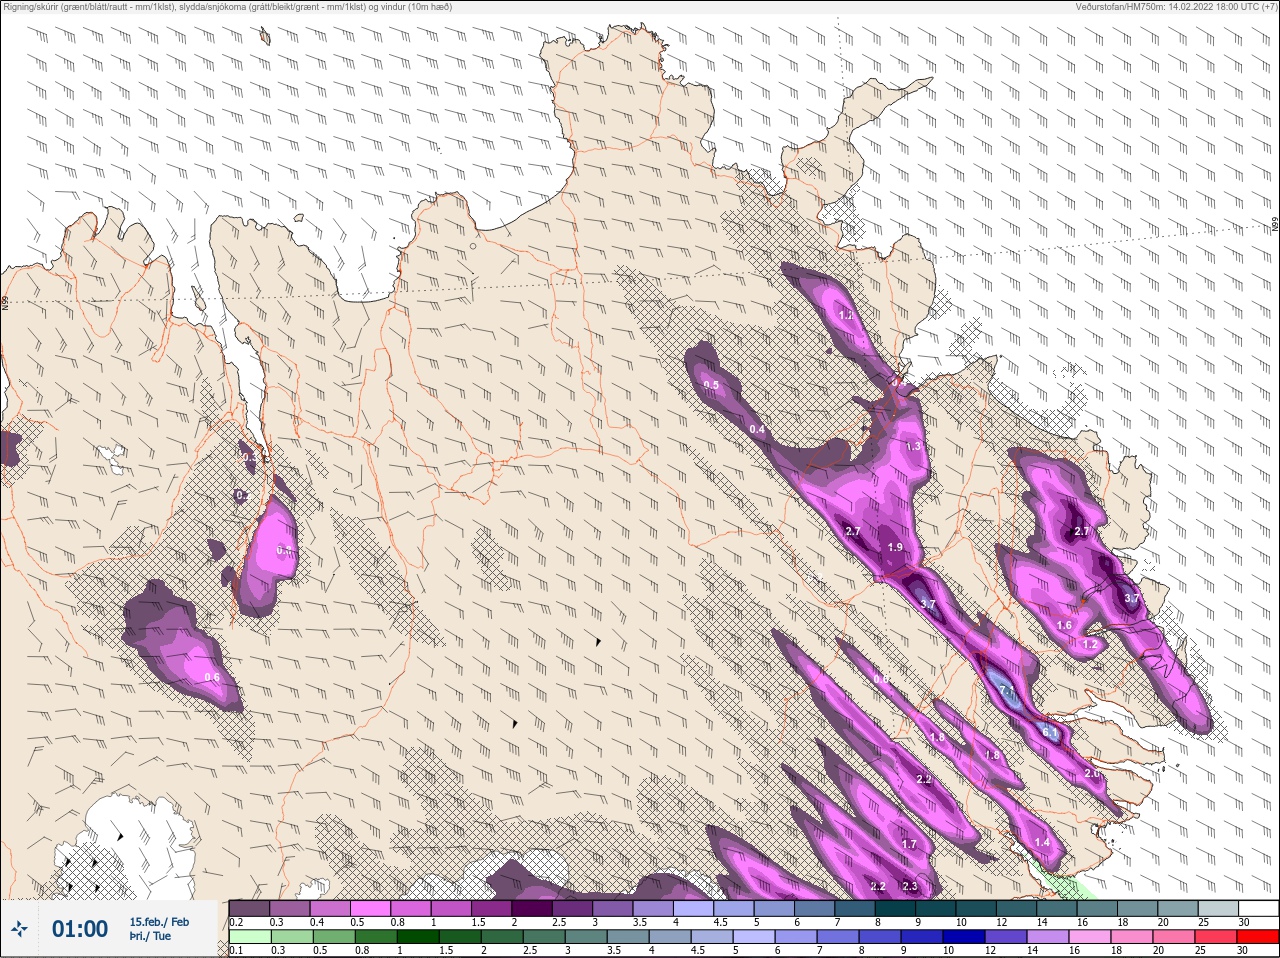Select upper legend bright pink swatch 0.5–0.8
This screenshot has height=958, width=1280.
[x=370, y=908]
